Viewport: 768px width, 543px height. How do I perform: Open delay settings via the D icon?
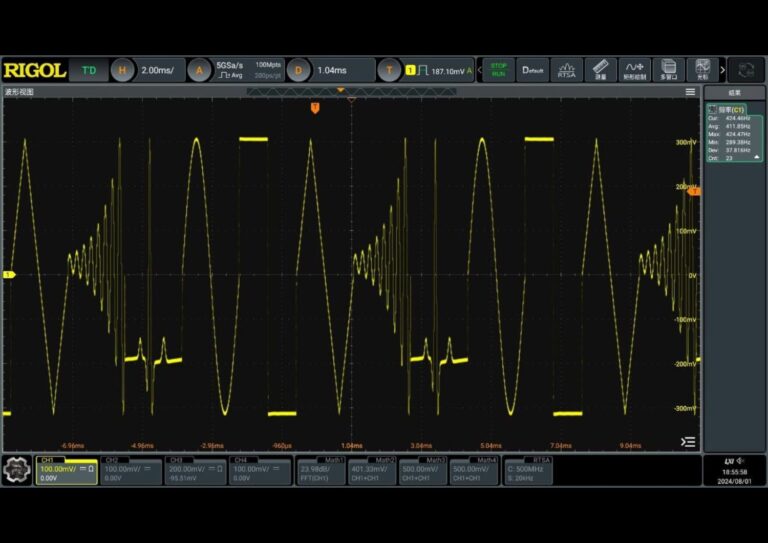point(298,71)
